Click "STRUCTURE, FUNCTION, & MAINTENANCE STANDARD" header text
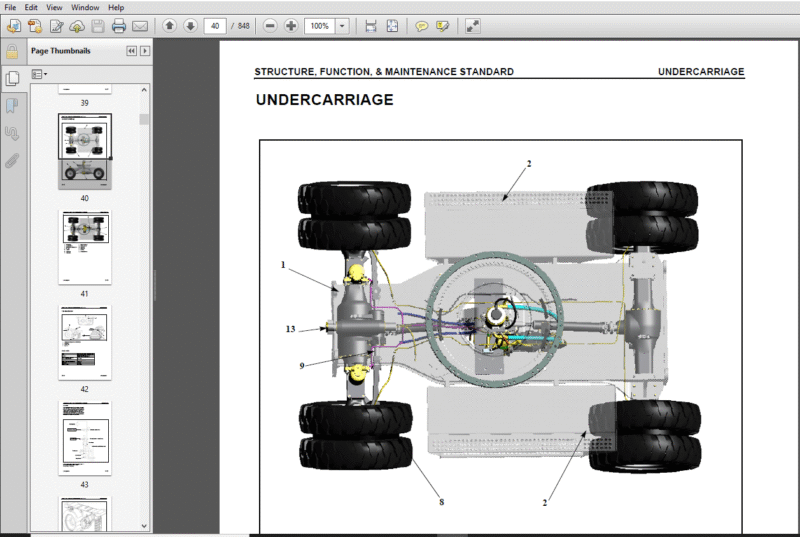 pyautogui.click(x=384, y=72)
